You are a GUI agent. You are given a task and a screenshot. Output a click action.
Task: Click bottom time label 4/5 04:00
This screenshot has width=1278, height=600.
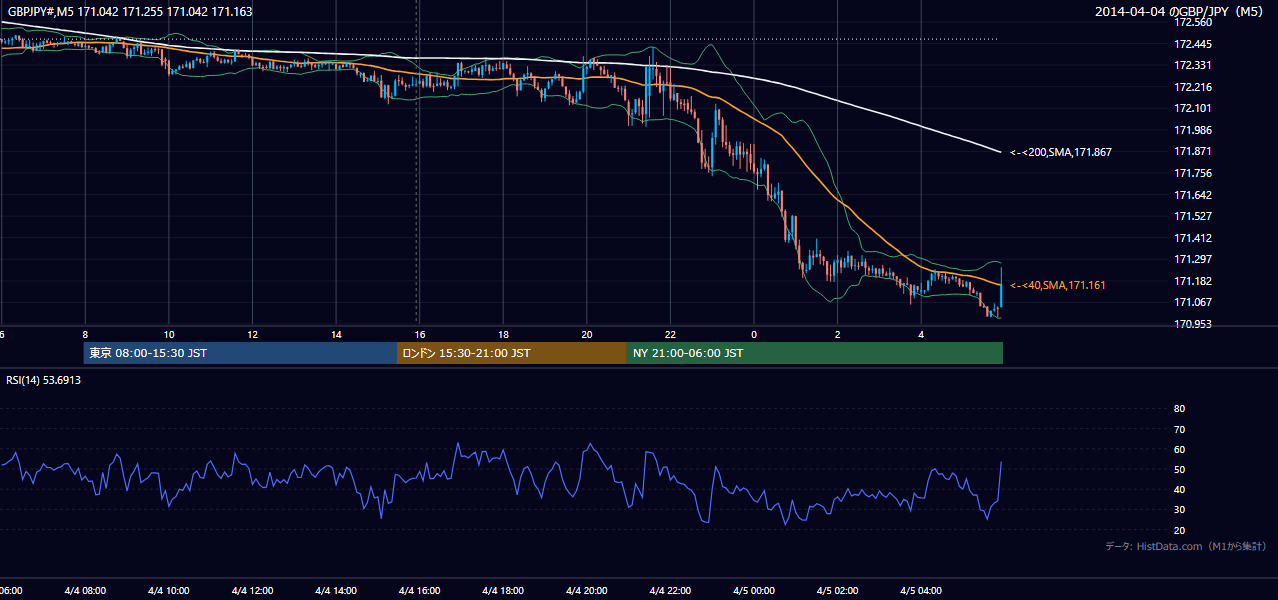(x=922, y=591)
